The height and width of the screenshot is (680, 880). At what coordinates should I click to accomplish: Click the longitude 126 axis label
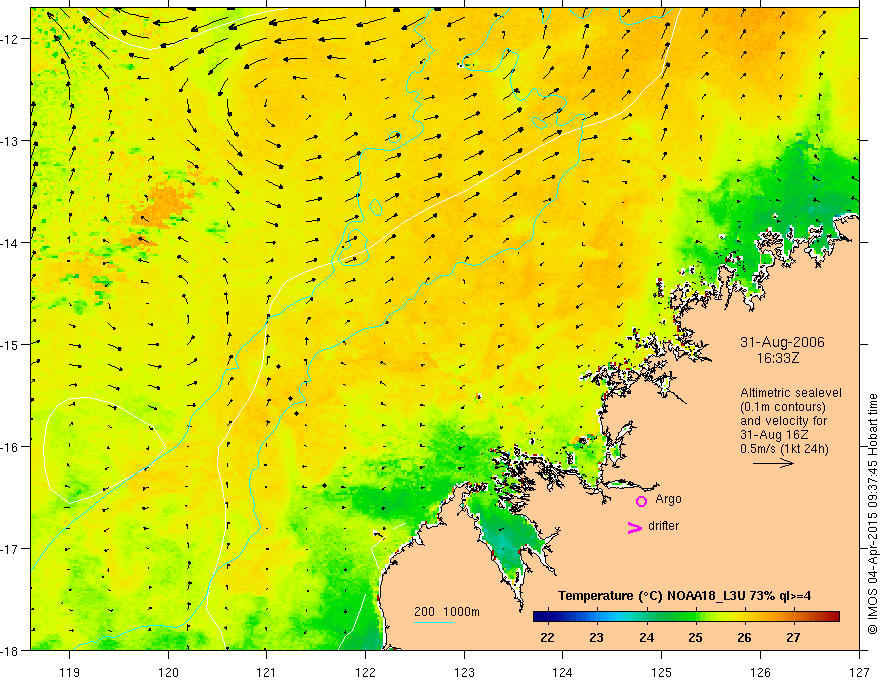[x=760, y=672]
